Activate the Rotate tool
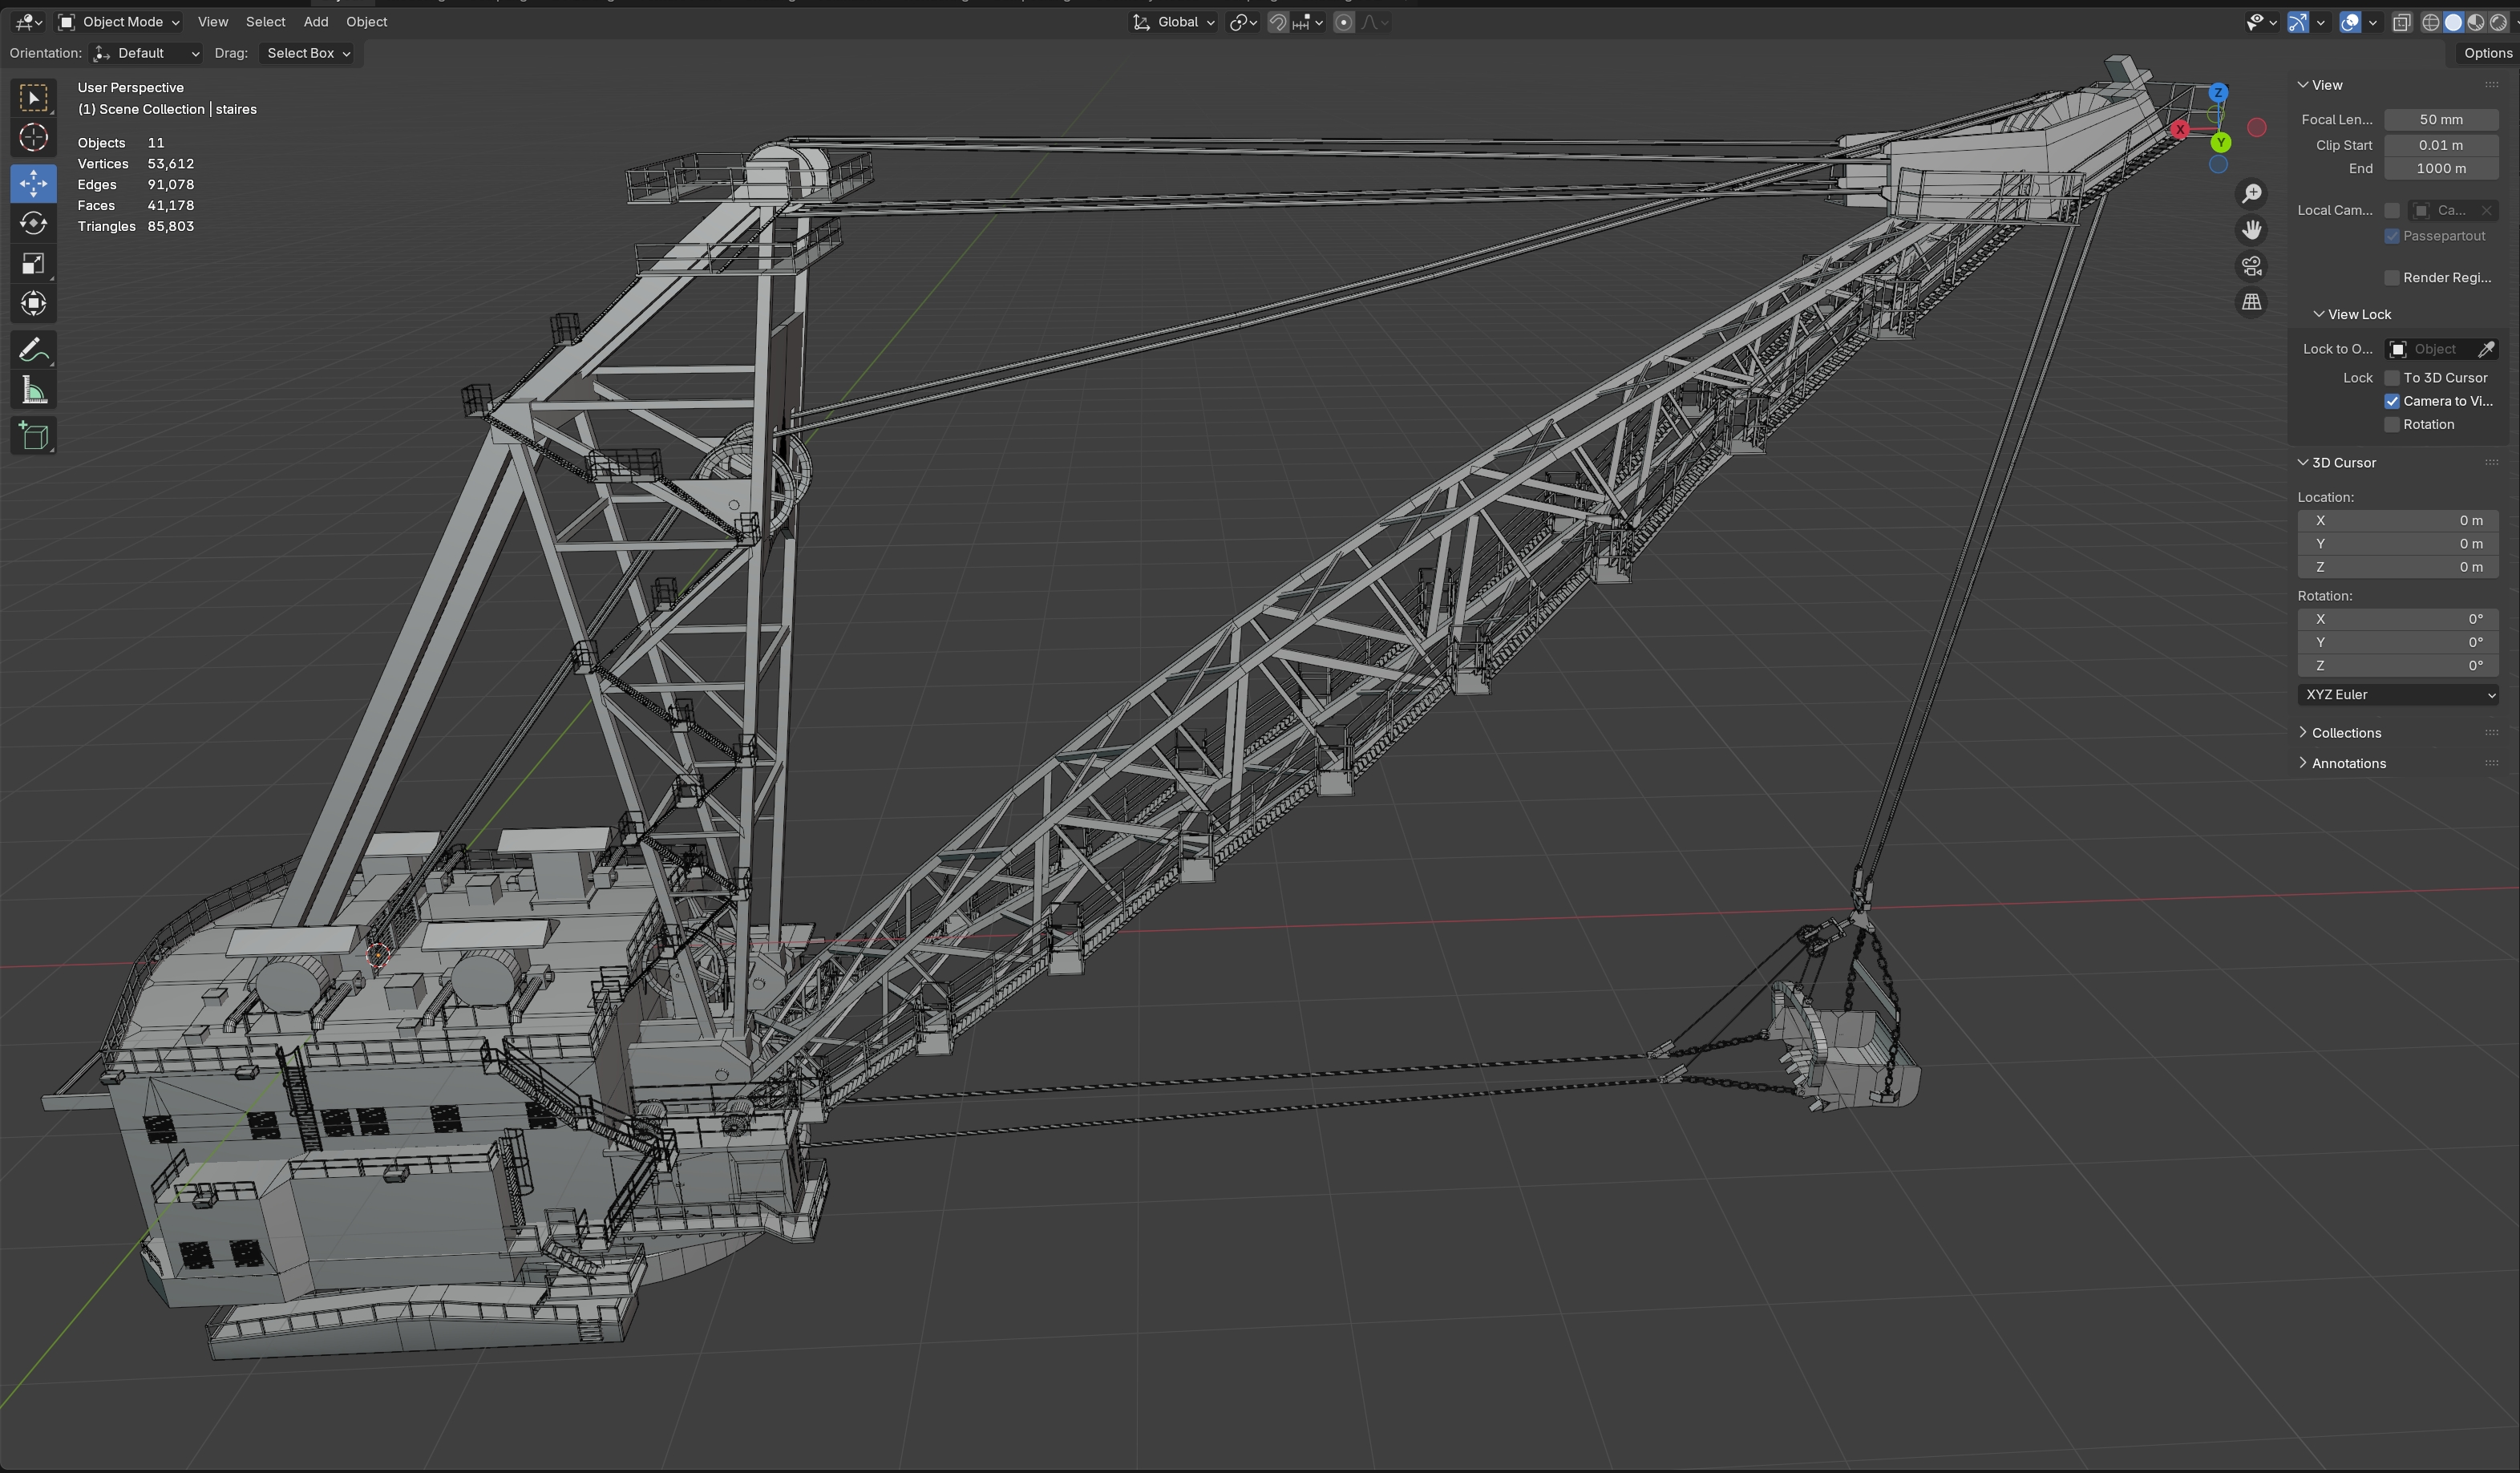This screenshot has width=2520, height=1473. (x=33, y=223)
